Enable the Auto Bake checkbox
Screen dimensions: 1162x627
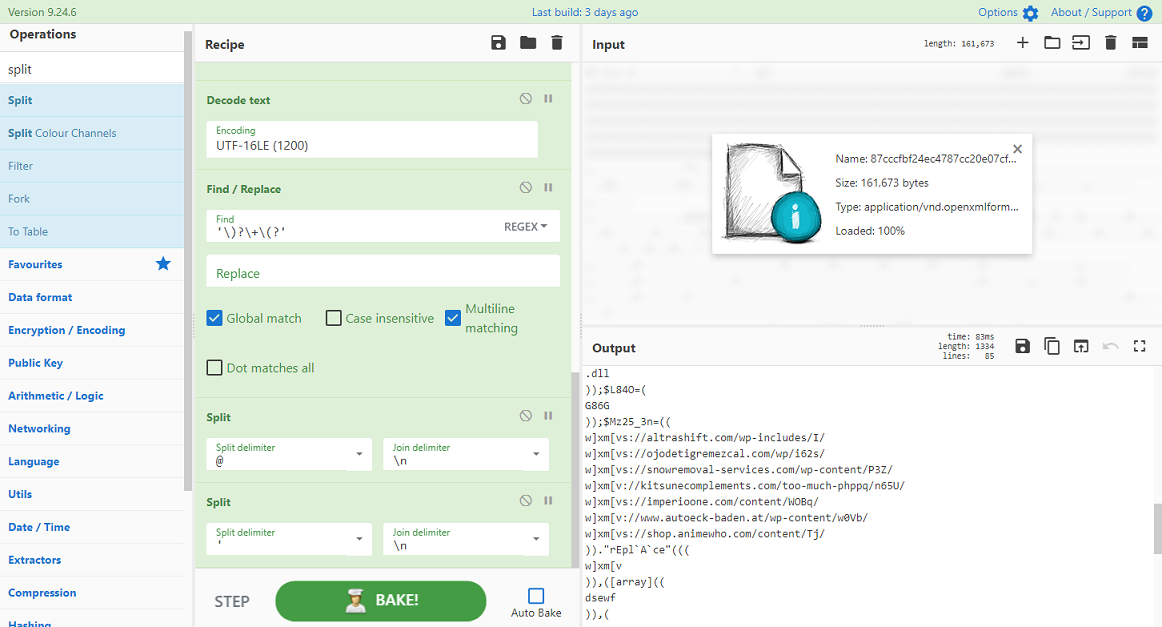coord(536,596)
